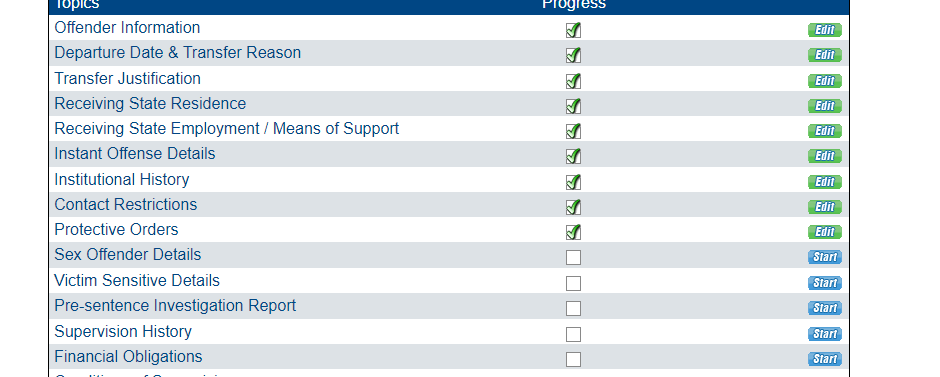Click Institutional History green checkmark
This screenshot has width=940, height=377.
[x=573, y=182]
